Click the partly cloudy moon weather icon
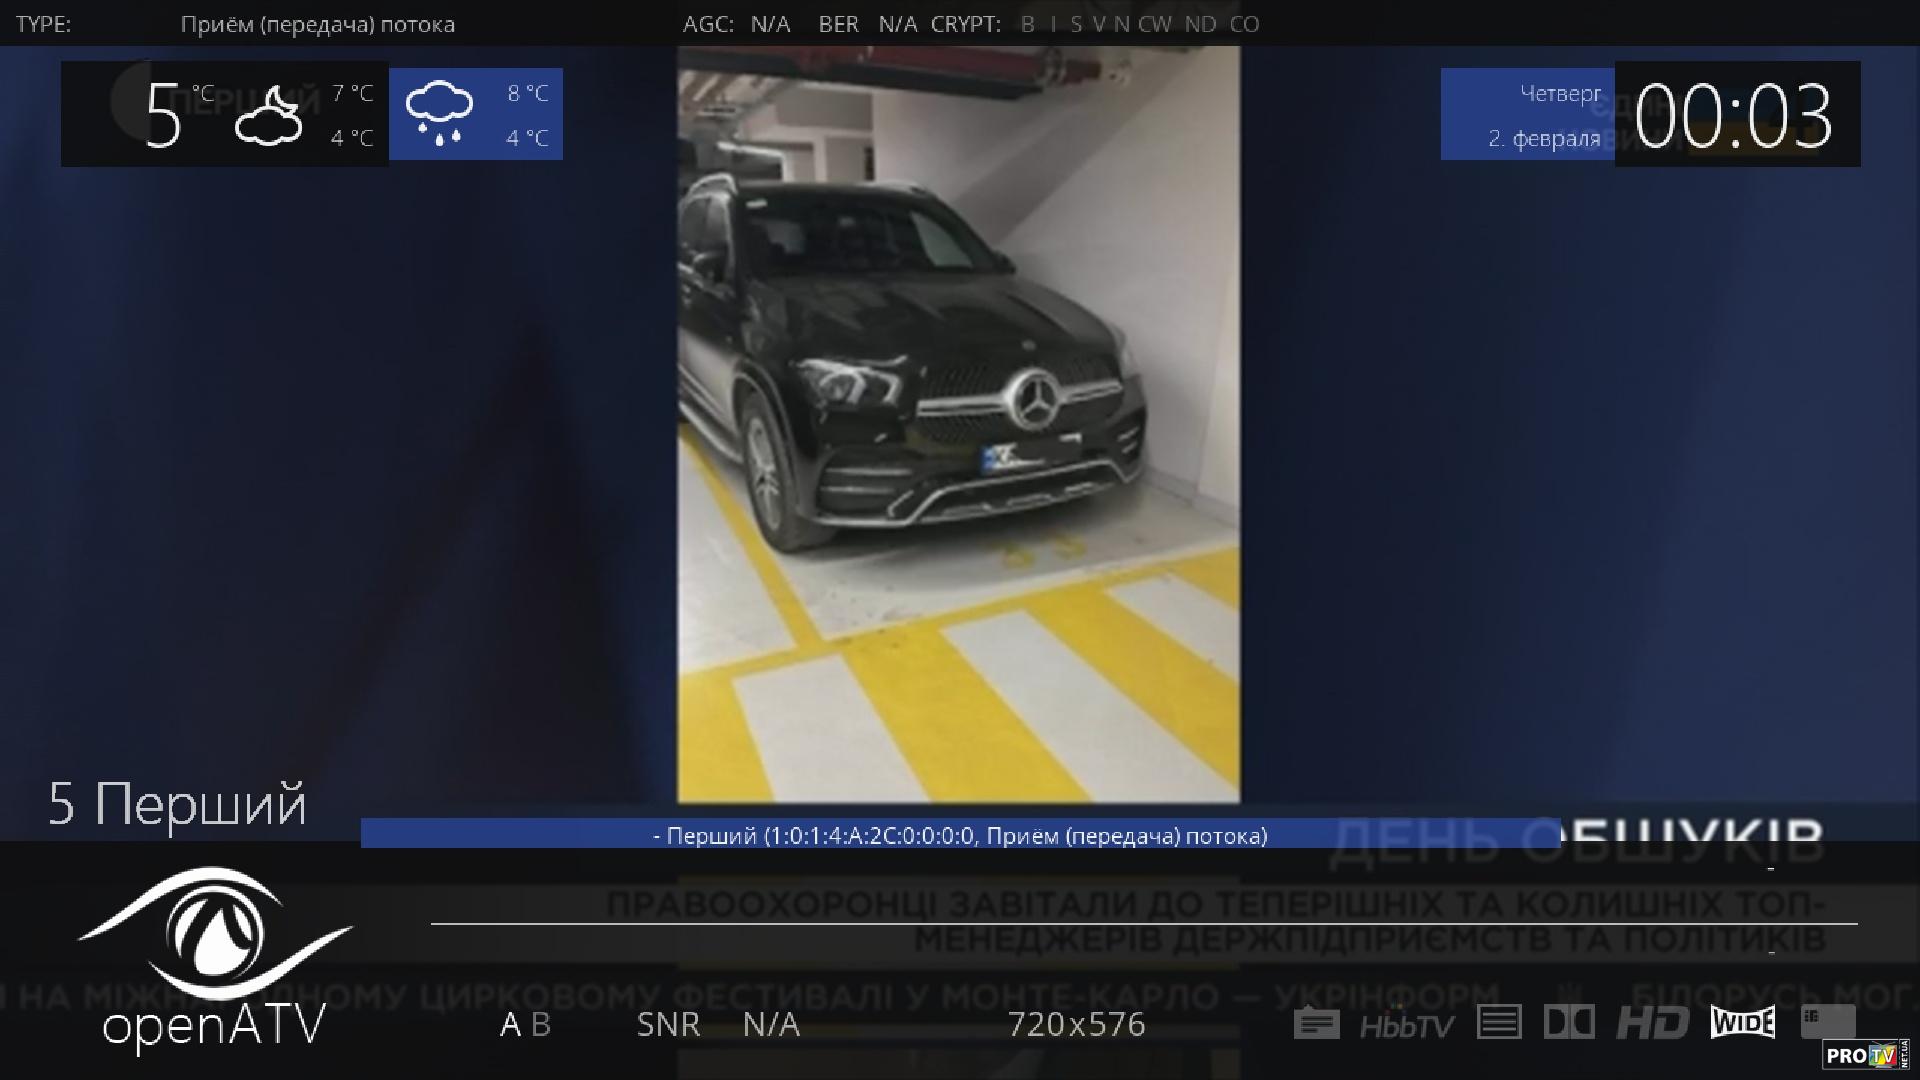The height and width of the screenshot is (1080, 1920). (x=268, y=116)
